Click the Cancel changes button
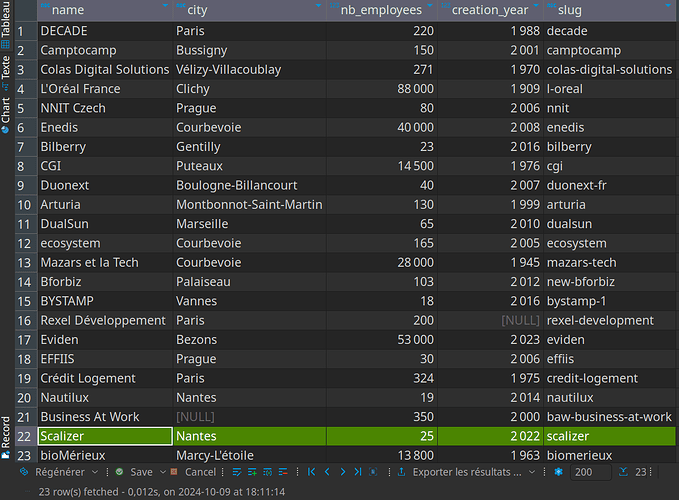The image size is (679, 500). point(194,472)
